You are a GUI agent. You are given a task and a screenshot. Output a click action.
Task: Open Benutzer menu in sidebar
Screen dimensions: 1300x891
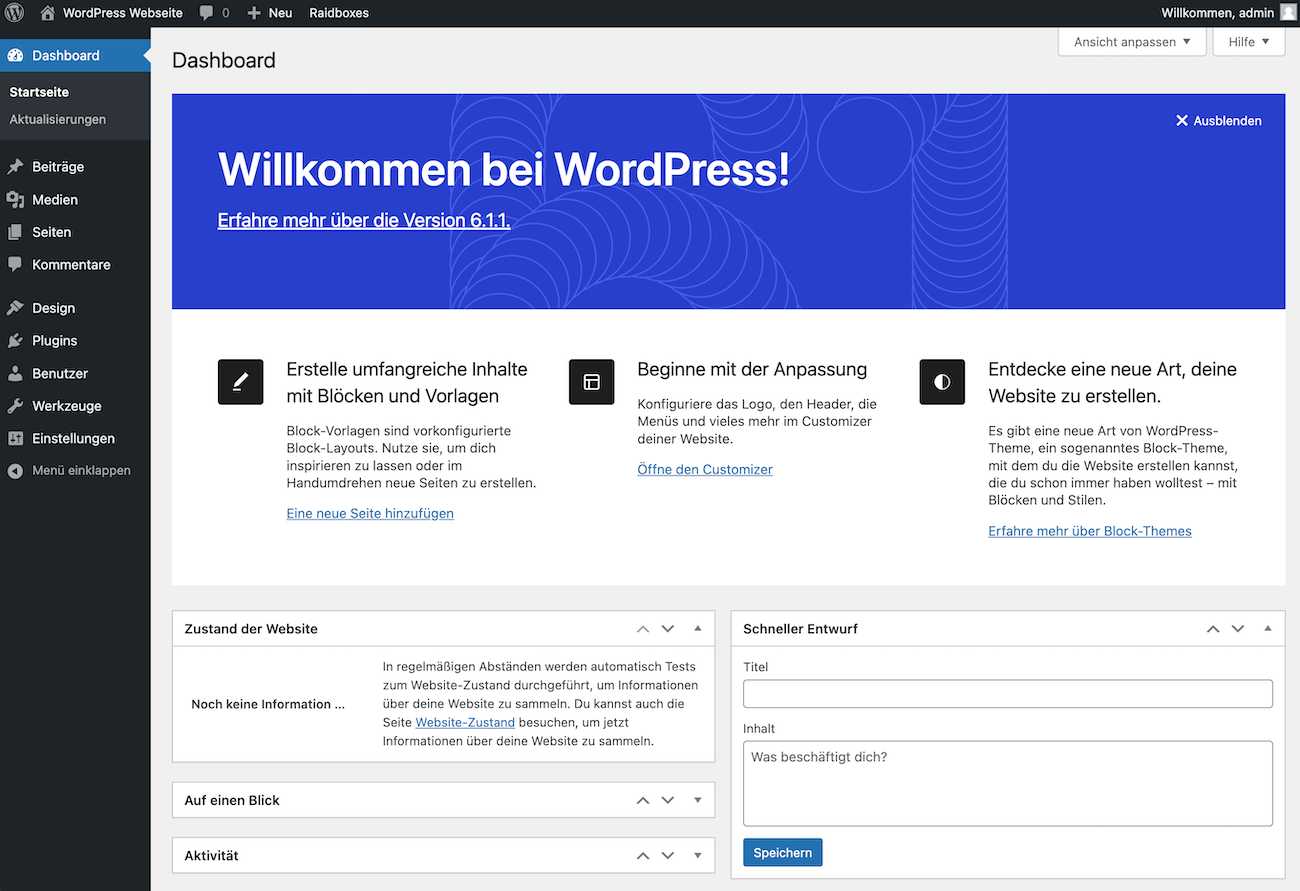coord(75,373)
